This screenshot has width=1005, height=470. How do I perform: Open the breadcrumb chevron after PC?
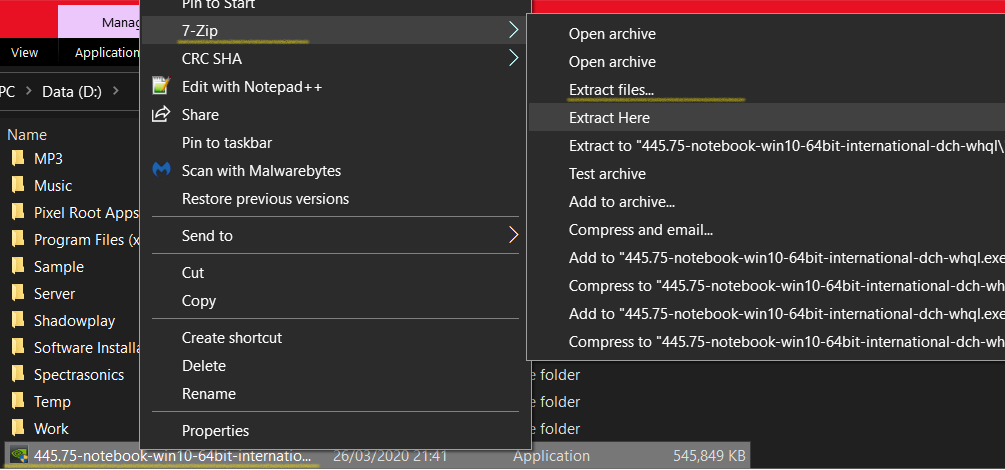(x=29, y=91)
